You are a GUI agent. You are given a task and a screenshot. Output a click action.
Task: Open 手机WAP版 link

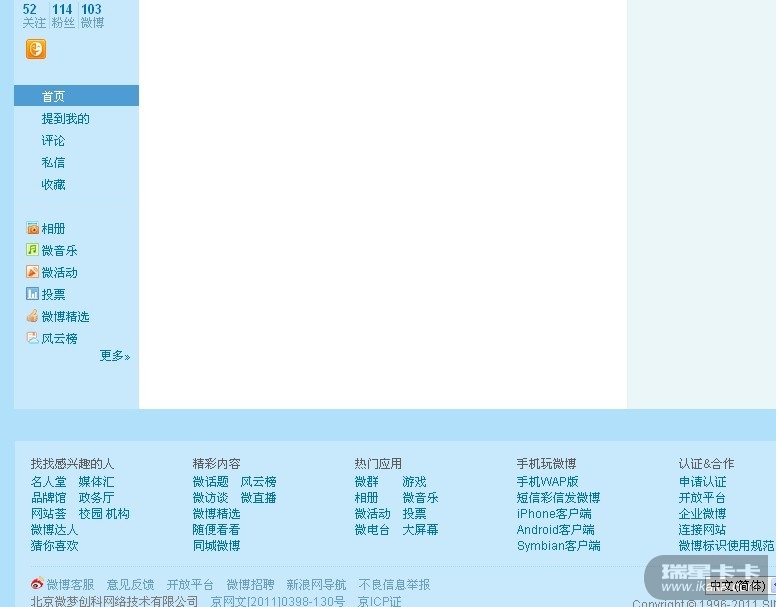click(x=547, y=481)
